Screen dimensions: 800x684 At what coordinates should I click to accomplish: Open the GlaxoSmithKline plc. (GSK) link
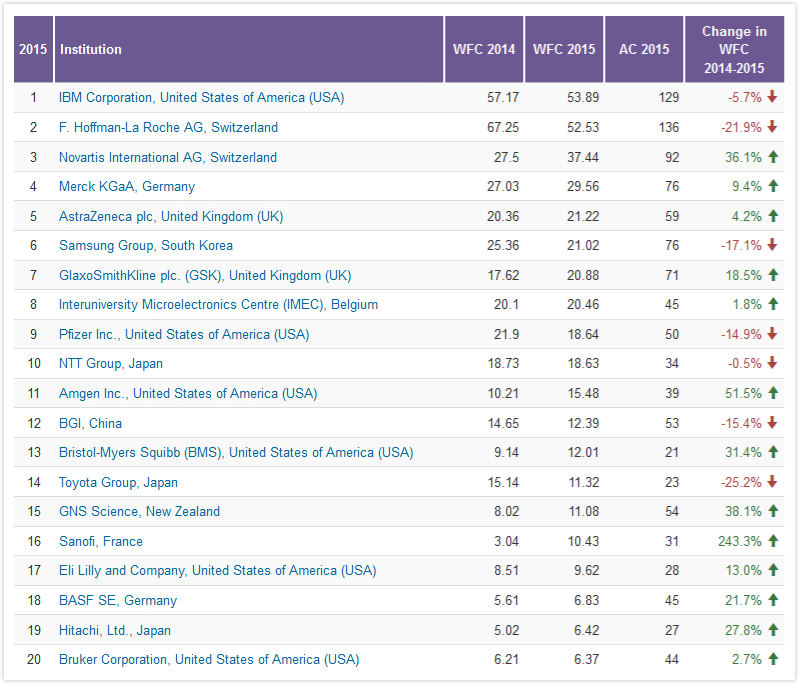pos(205,275)
